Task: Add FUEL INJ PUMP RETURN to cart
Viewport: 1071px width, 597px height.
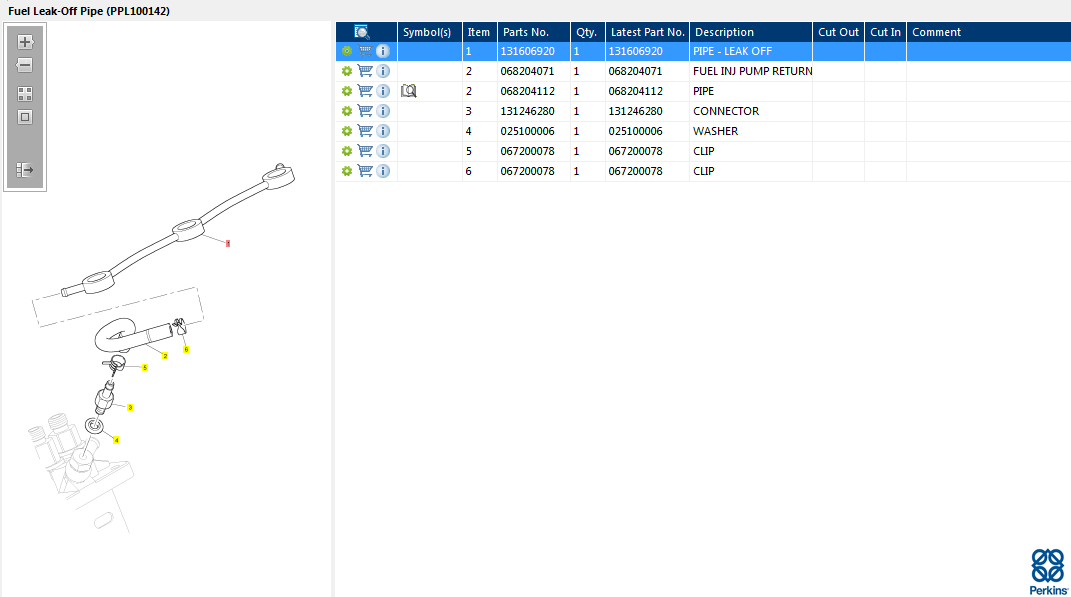Action: coord(365,71)
